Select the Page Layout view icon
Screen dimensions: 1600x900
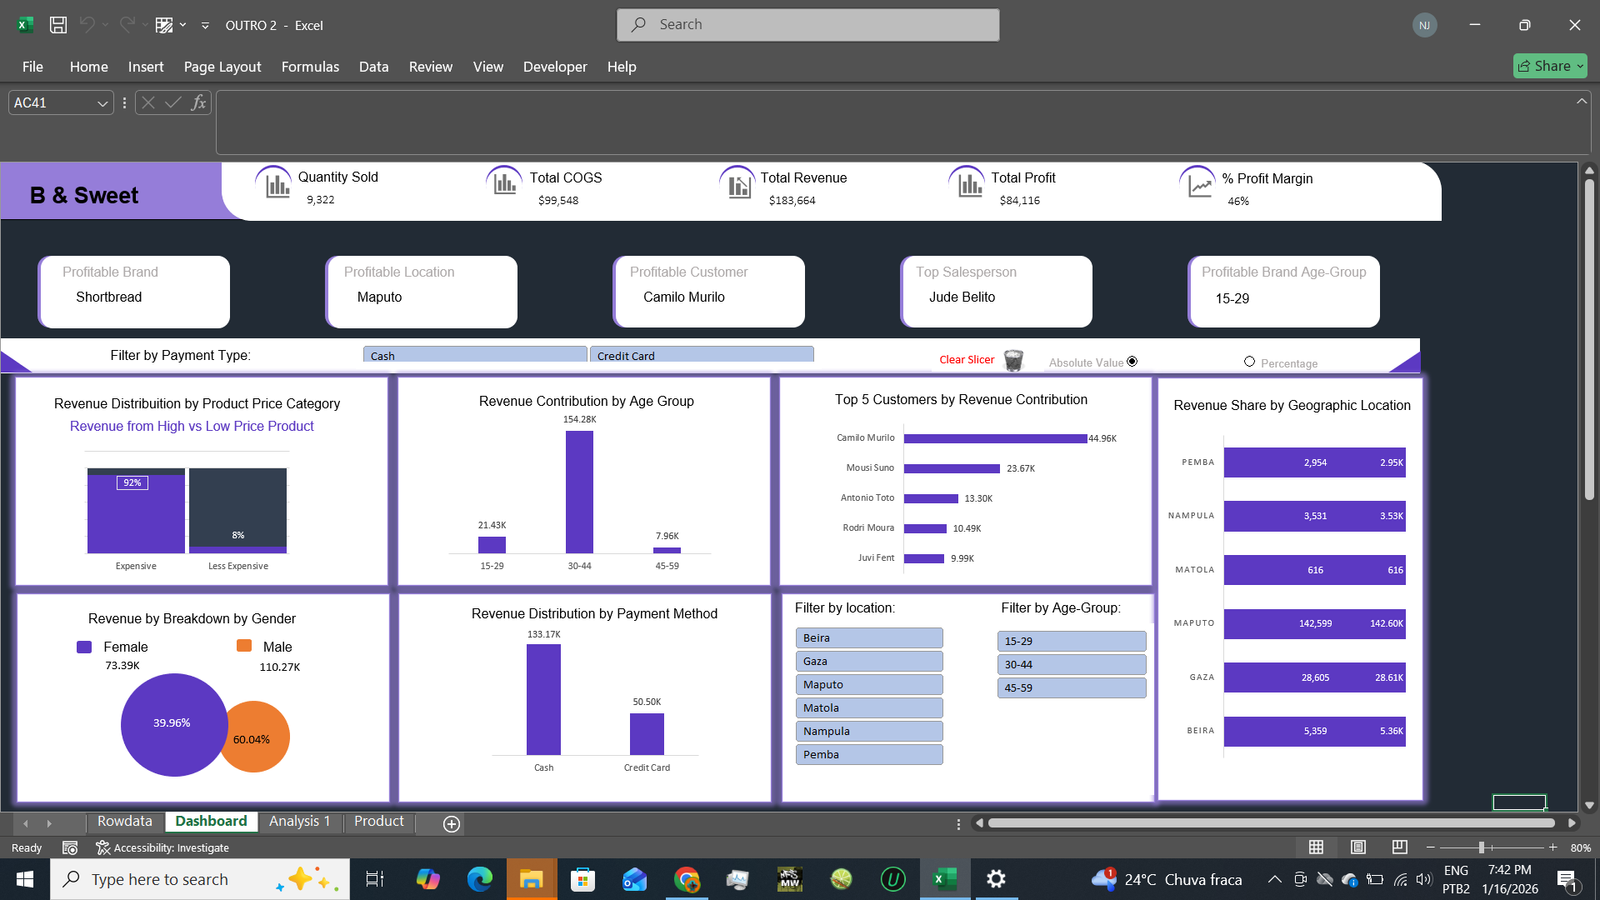click(x=1358, y=847)
